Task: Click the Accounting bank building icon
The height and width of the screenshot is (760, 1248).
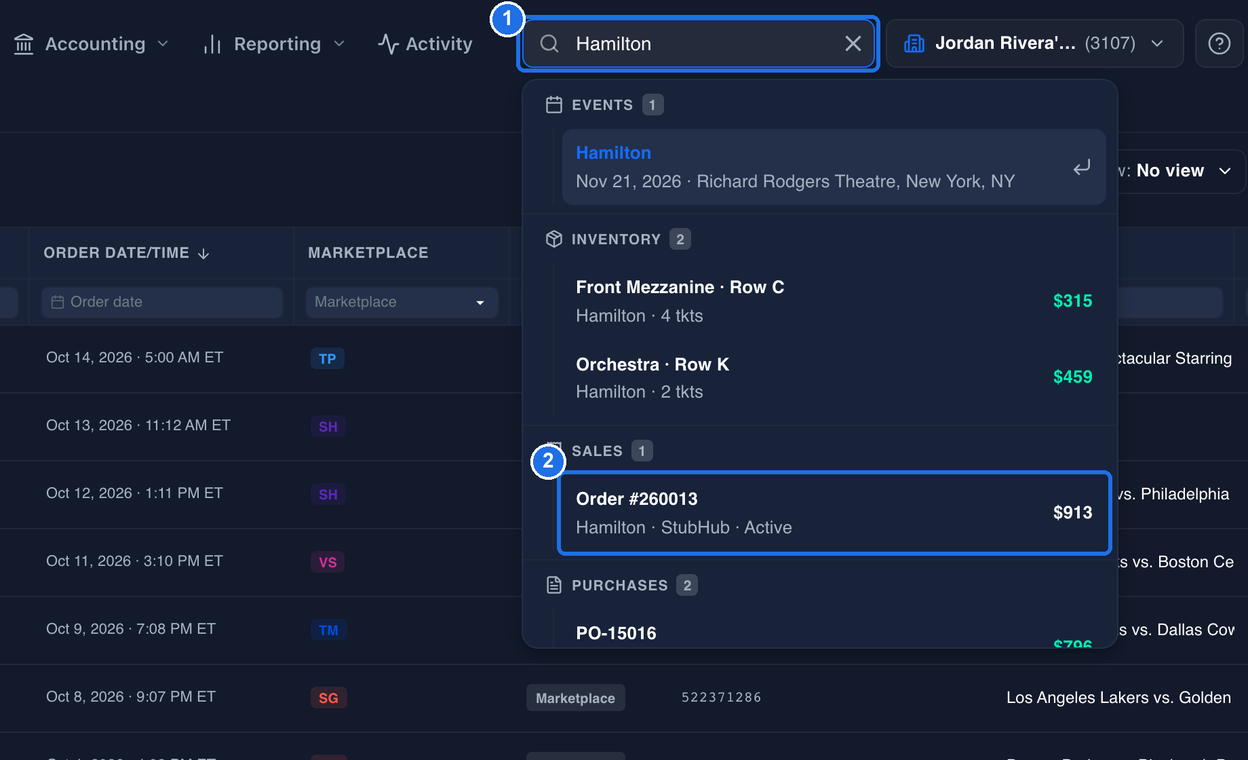Action: click(x=24, y=44)
